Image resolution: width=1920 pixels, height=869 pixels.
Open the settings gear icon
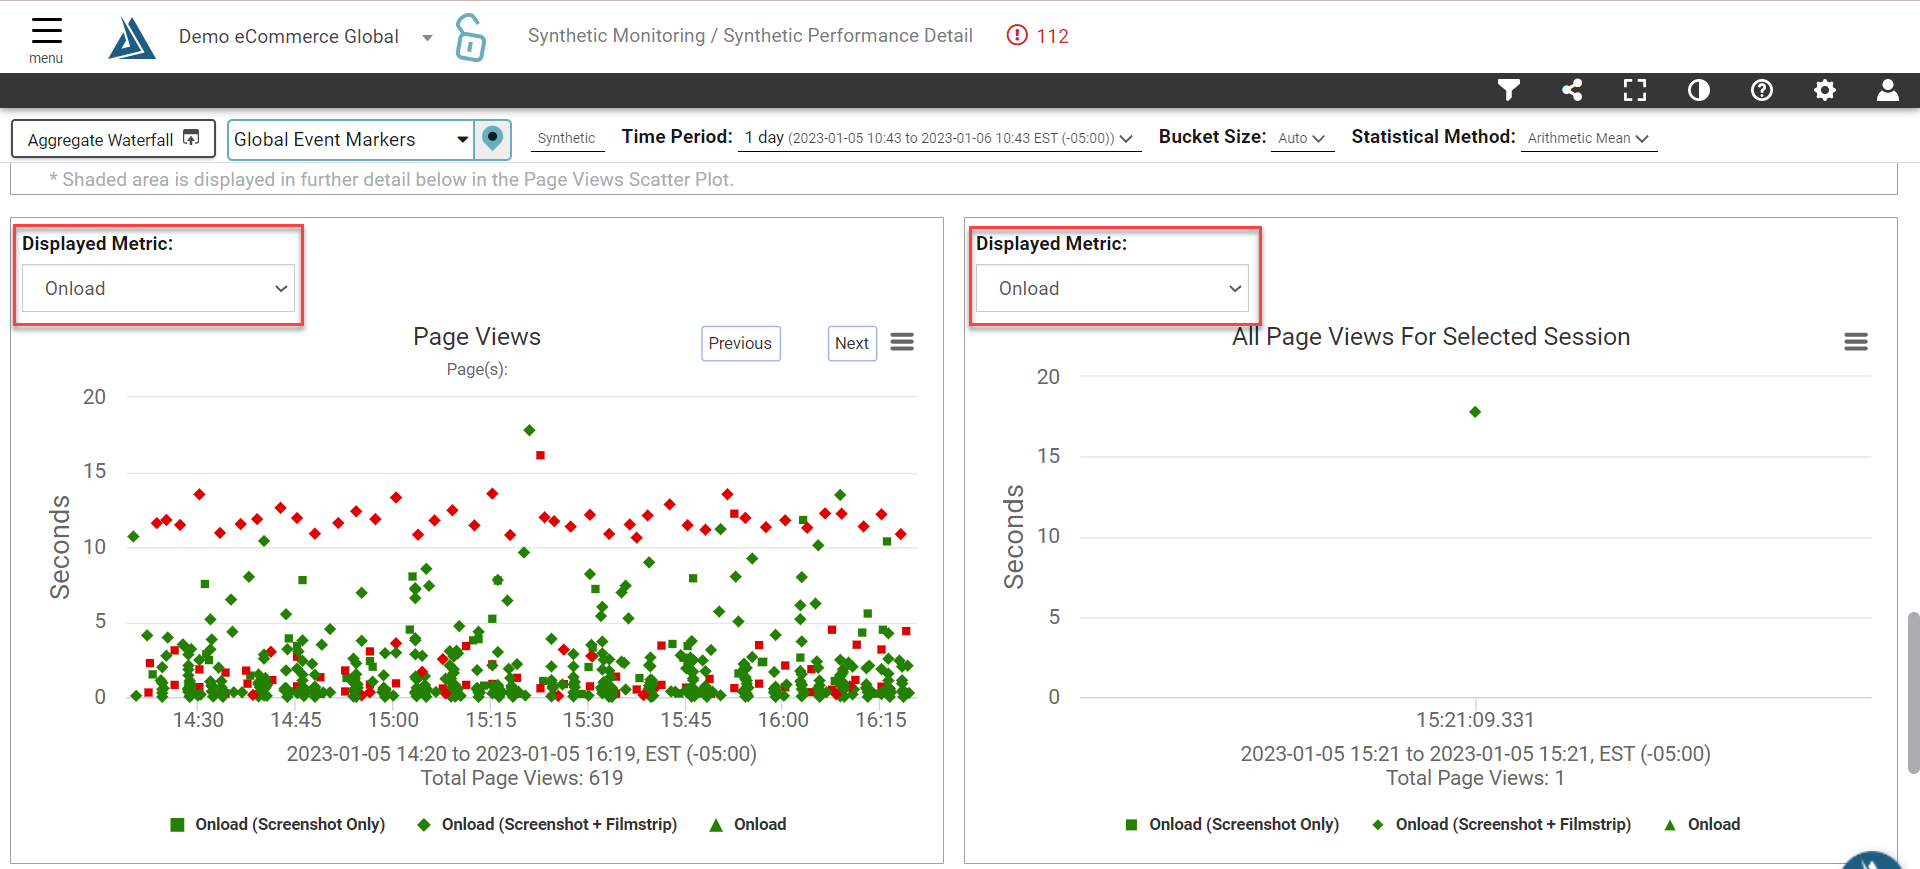[x=1825, y=91]
